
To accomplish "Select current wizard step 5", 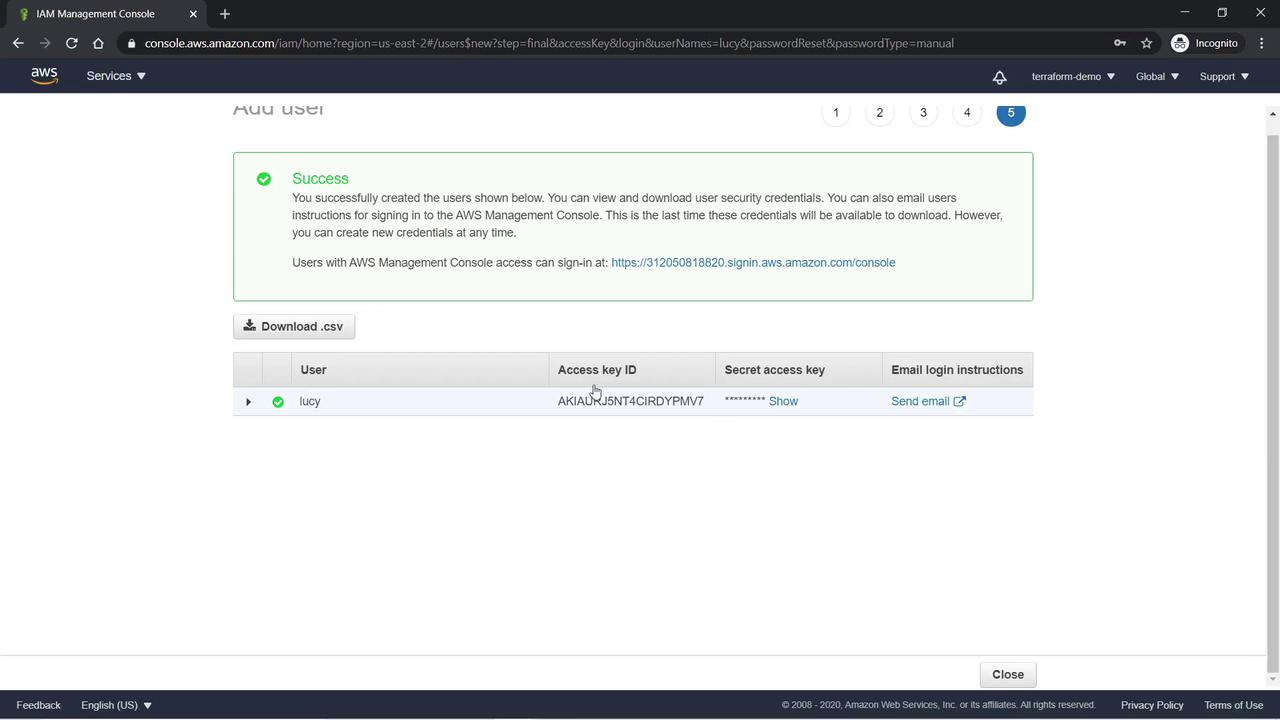I will [x=1011, y=113].
